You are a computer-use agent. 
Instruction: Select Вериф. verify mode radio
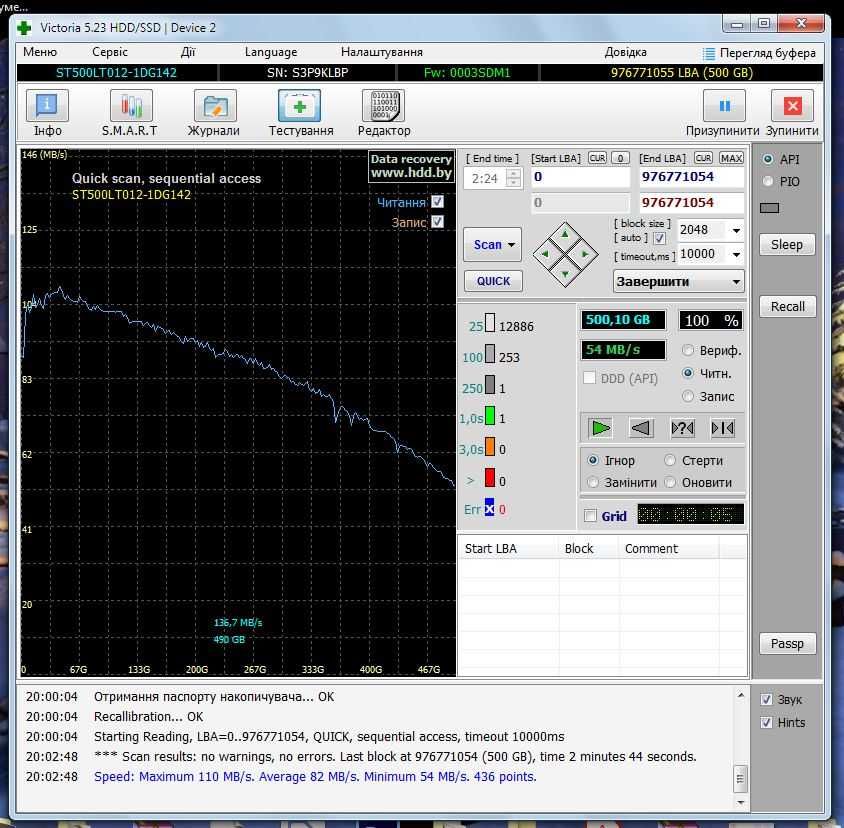tap(688, 350)
